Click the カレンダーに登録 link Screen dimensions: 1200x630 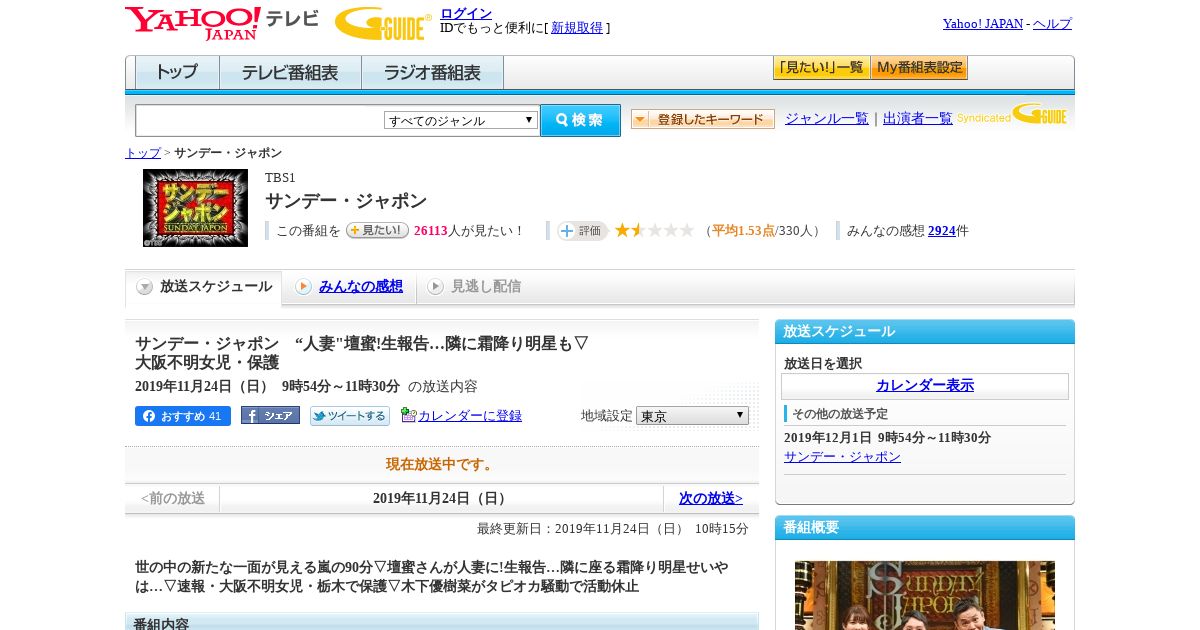click(470, 415)
